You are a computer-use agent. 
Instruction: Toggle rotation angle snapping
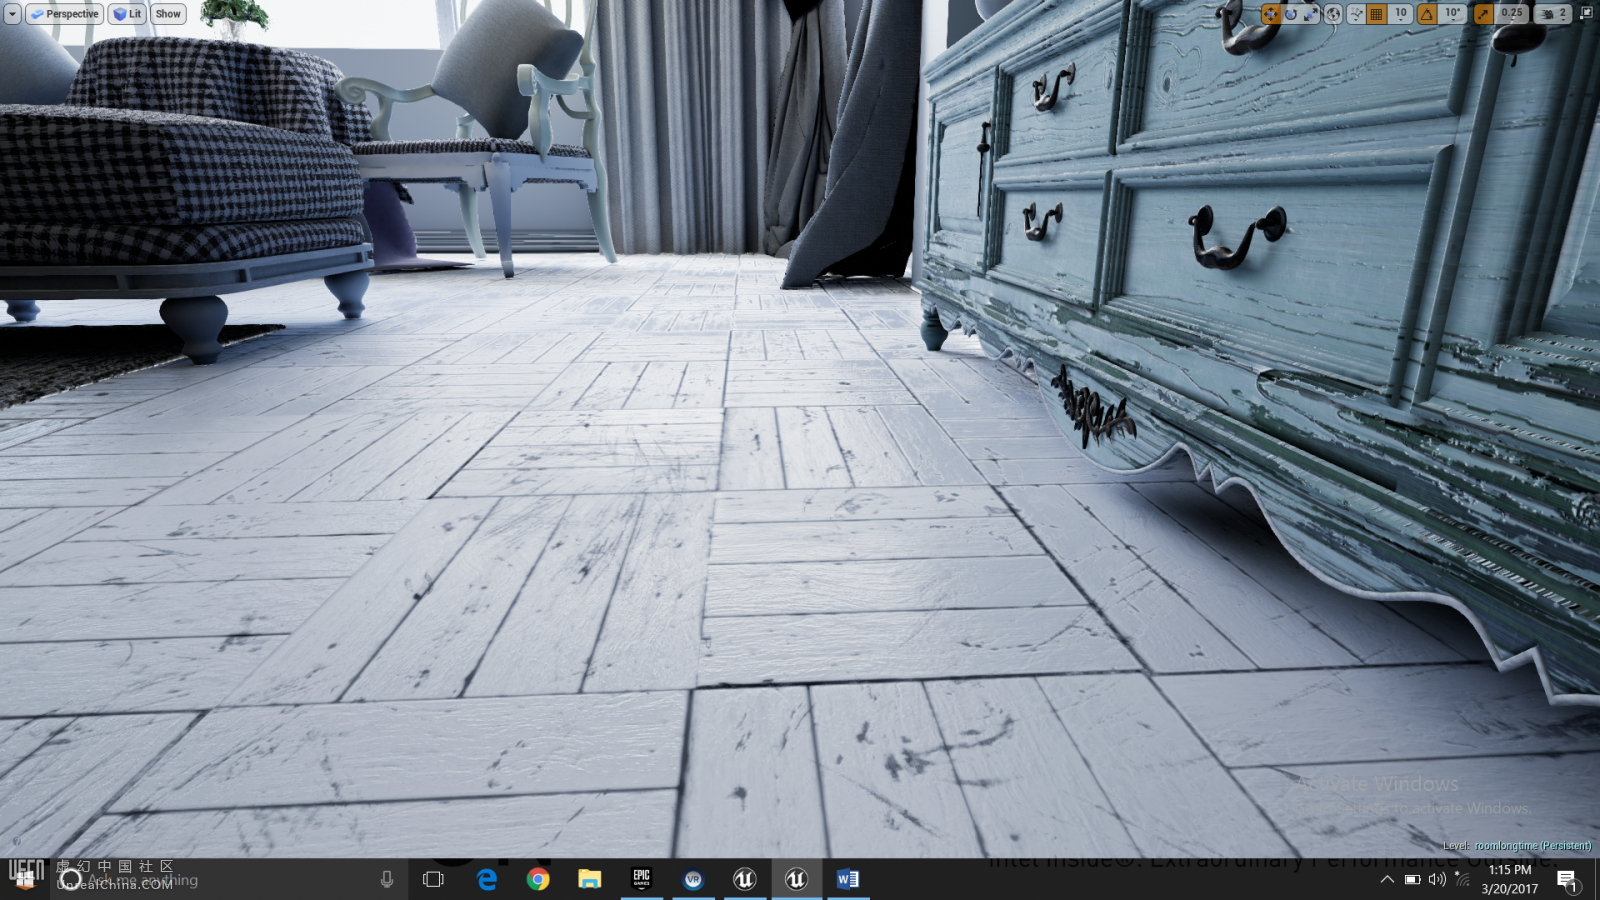pyautogui.click(x=1427, y=14)
